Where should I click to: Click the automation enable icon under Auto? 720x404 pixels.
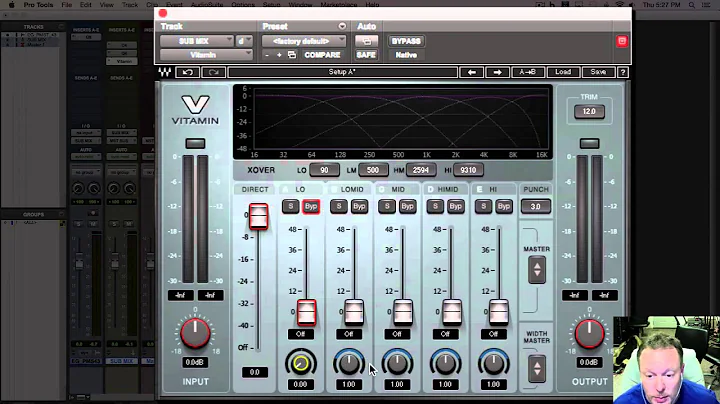pos(366,41)
